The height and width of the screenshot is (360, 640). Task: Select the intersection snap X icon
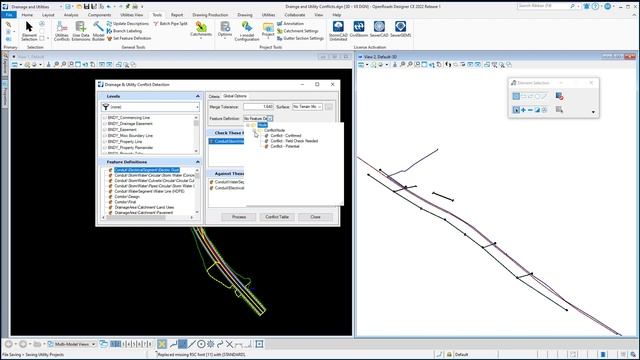229,344
